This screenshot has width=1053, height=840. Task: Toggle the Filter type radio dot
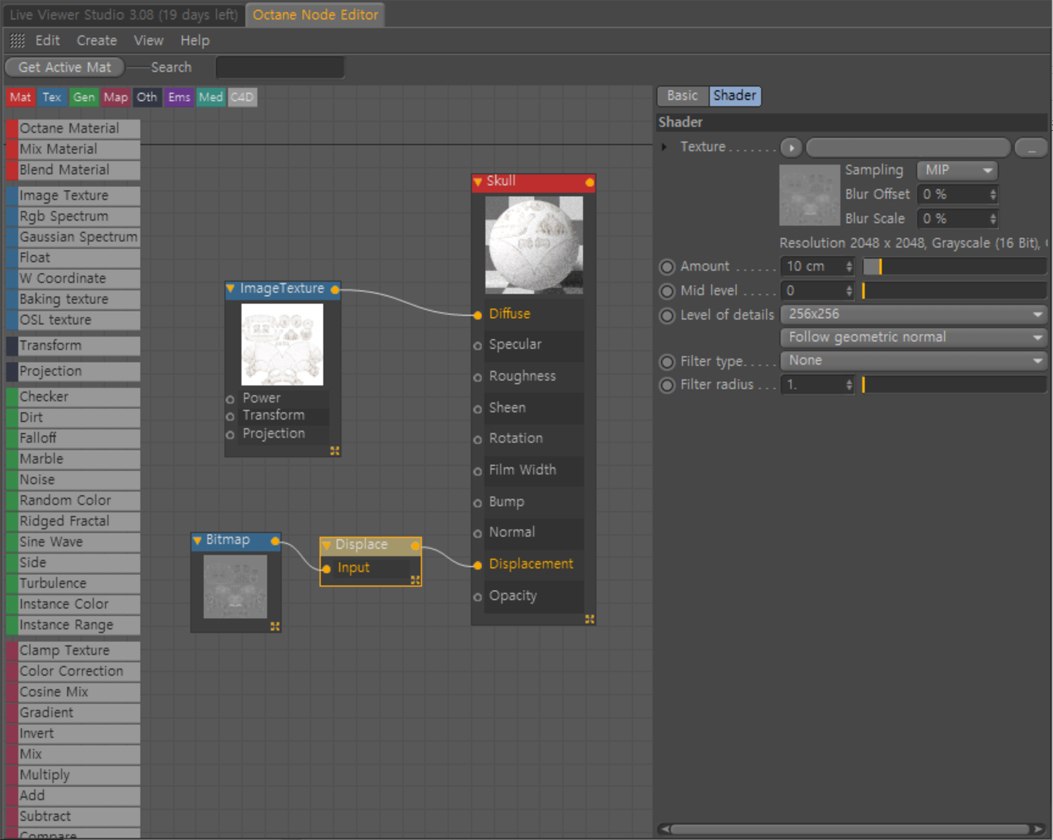(x=667, y=363)
